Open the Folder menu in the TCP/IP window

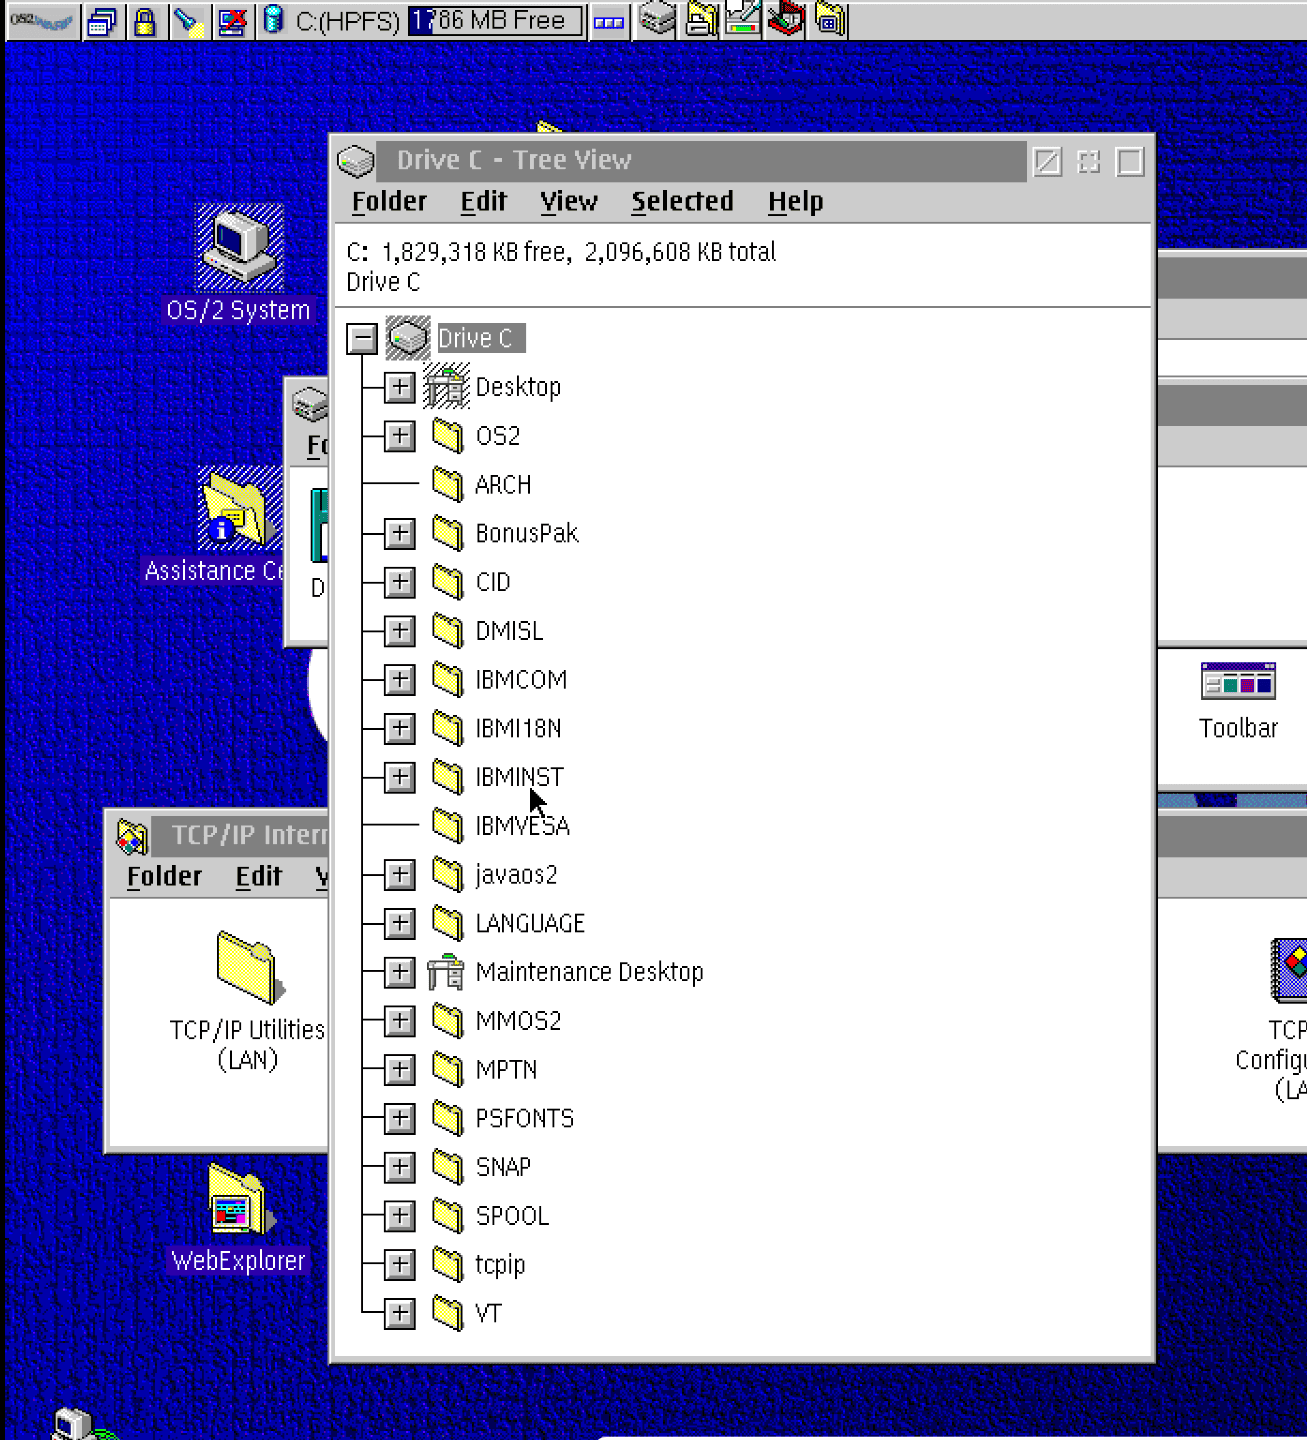click(x=163, y=876)
